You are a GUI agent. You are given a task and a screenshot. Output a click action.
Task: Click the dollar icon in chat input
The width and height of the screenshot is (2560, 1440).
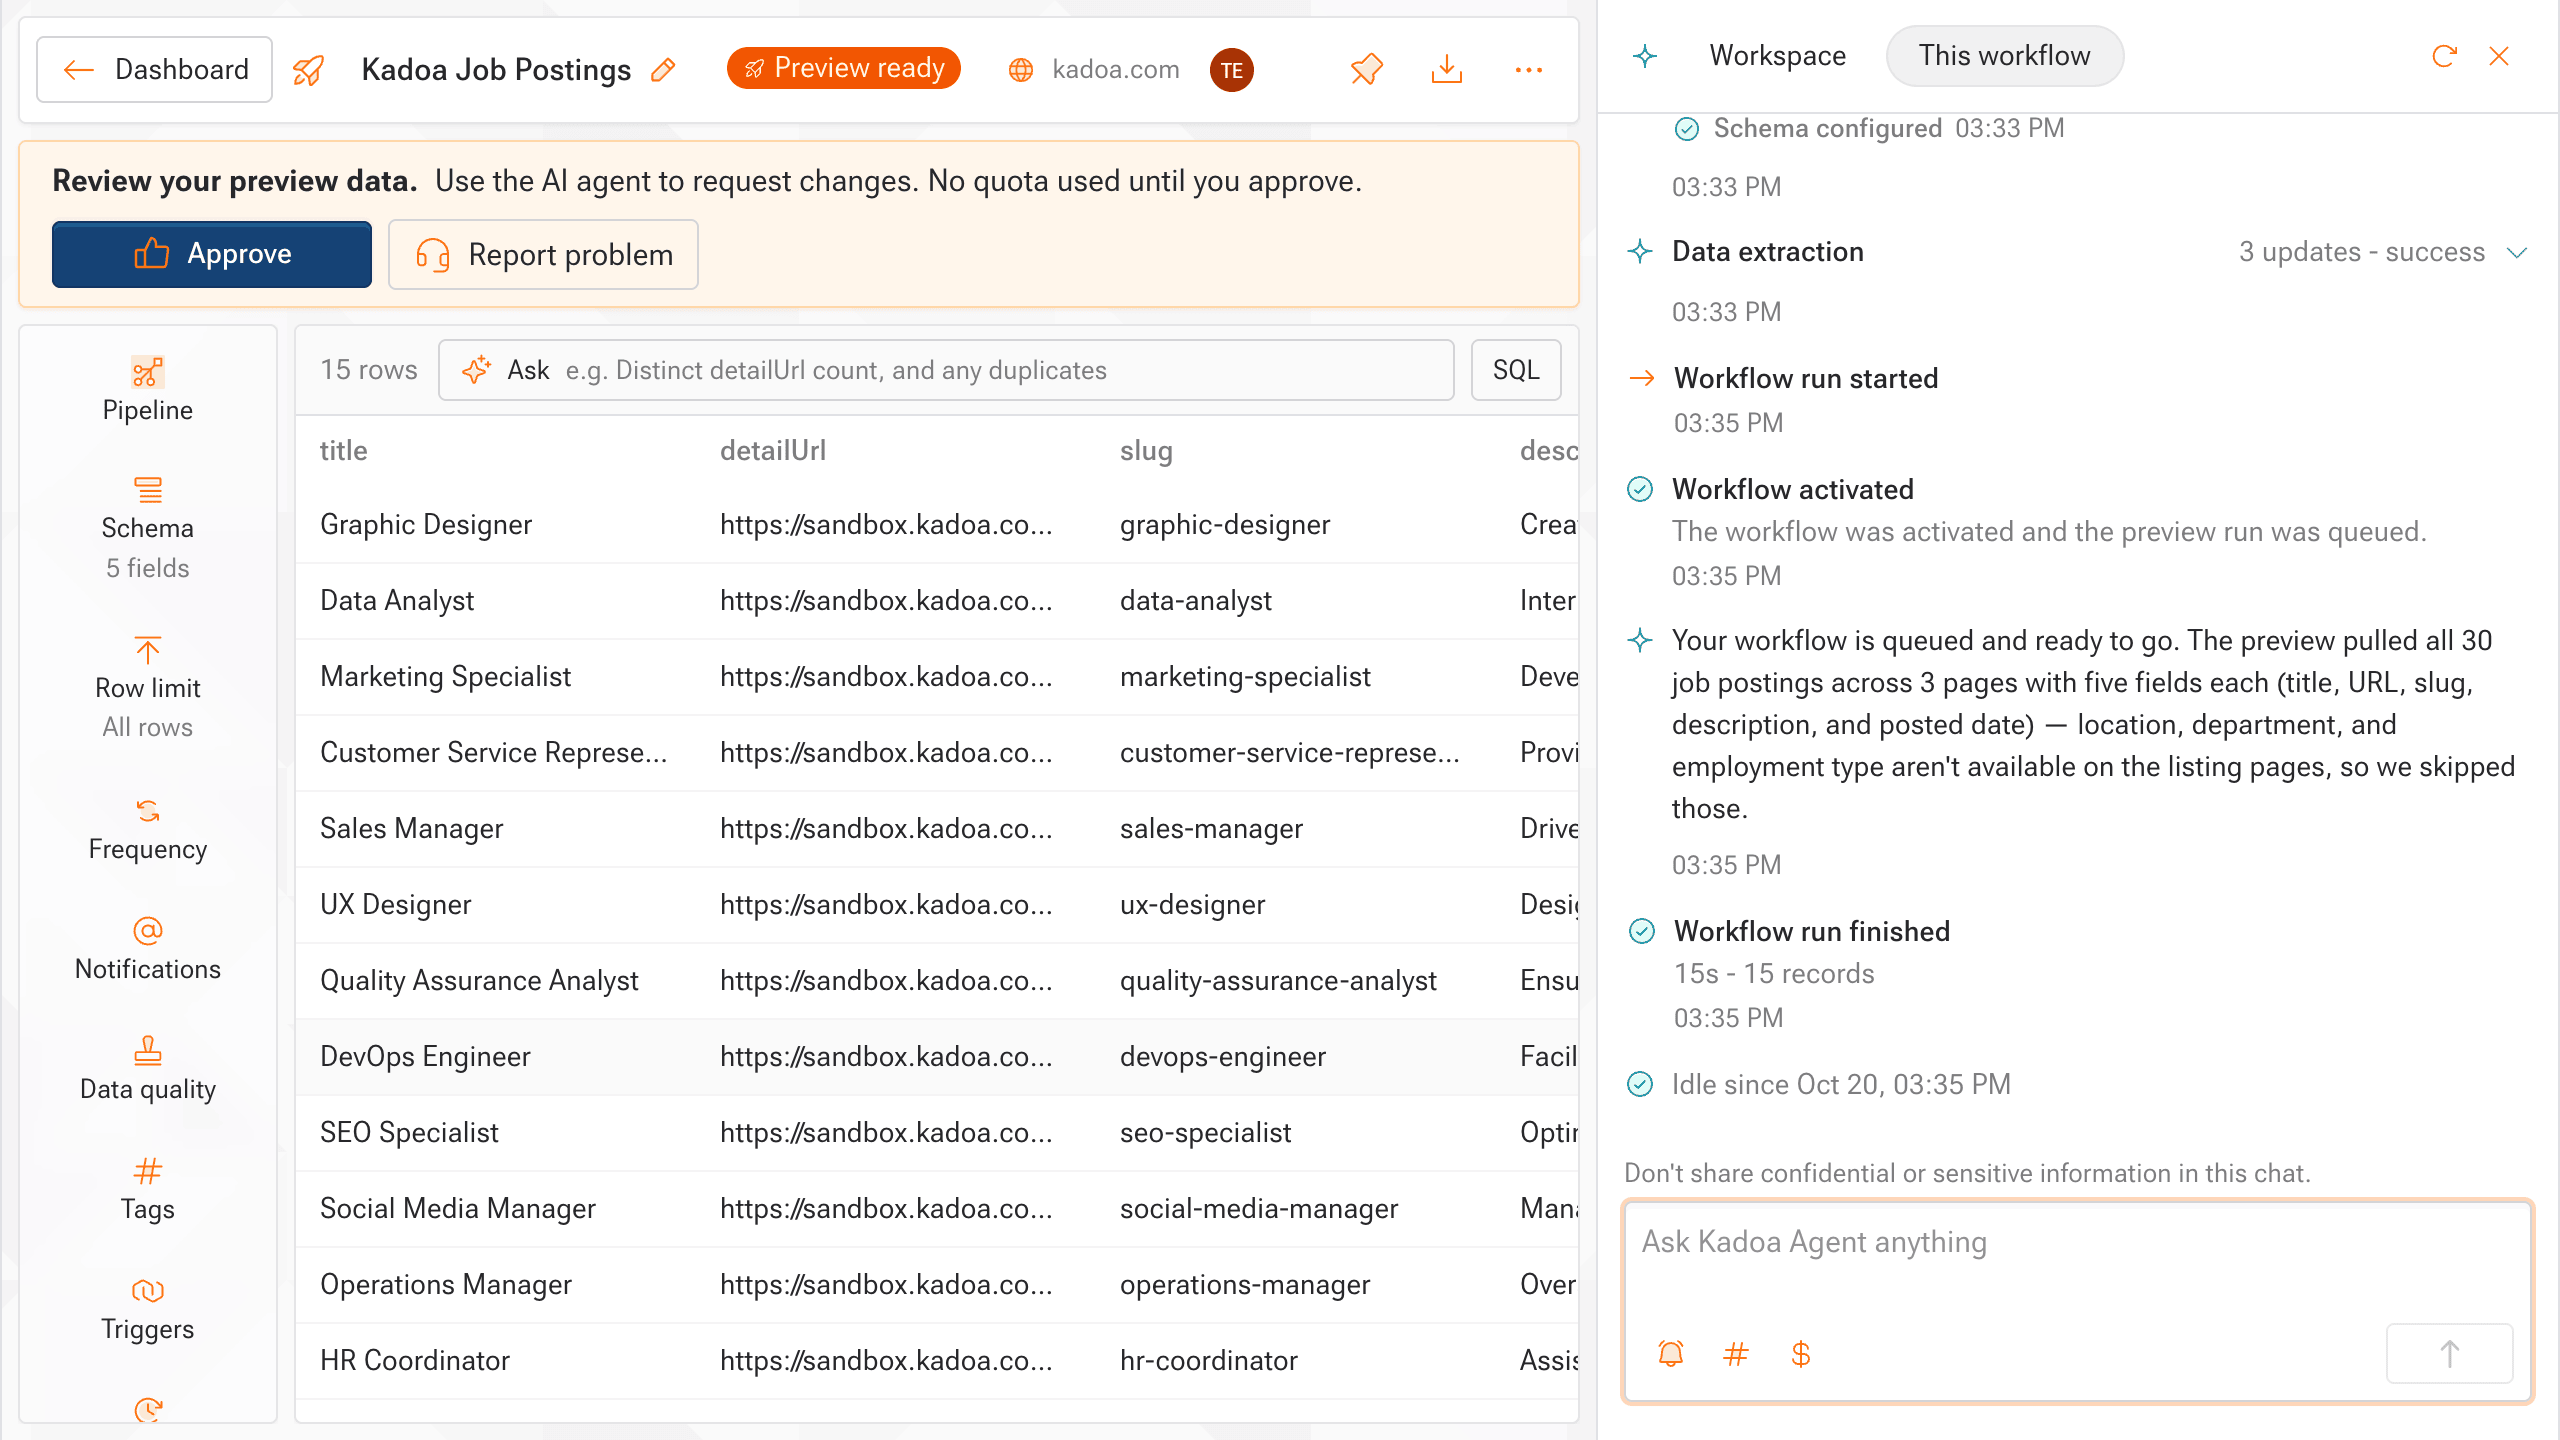[x=1801, y=1354]
